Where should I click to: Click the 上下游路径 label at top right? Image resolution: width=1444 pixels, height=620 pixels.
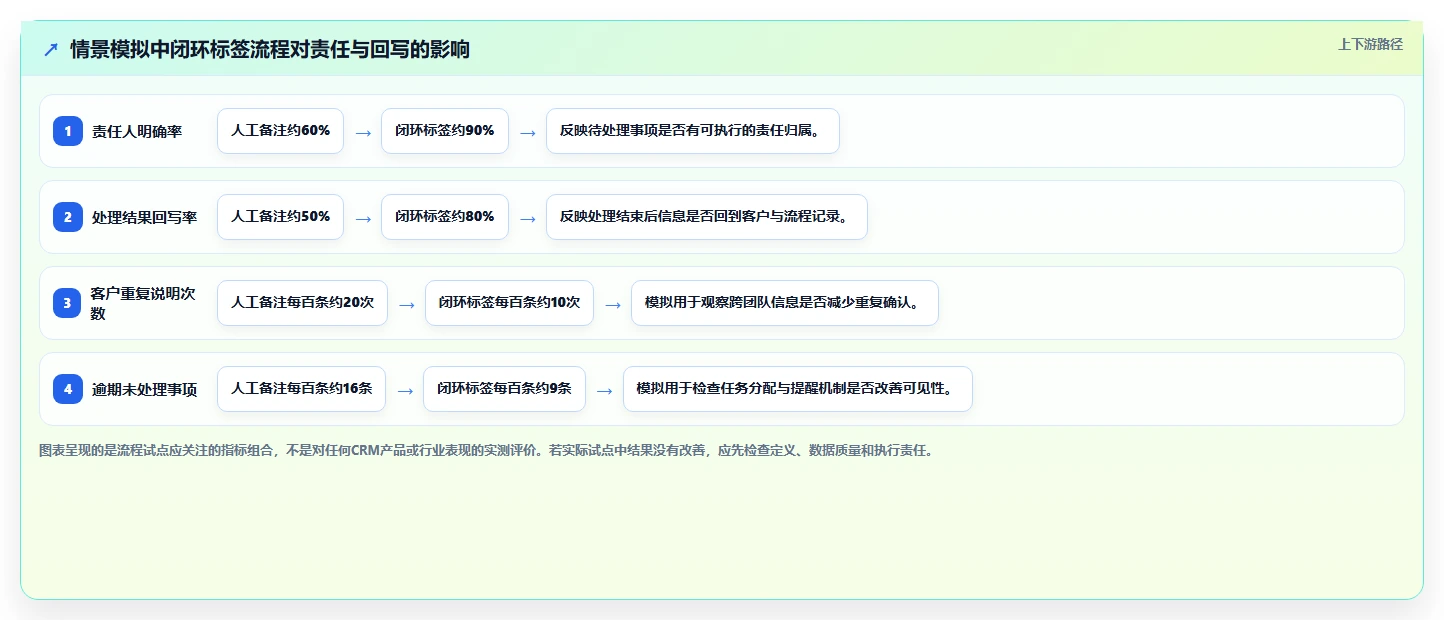pyautogui.click(x=1370, y=44)
